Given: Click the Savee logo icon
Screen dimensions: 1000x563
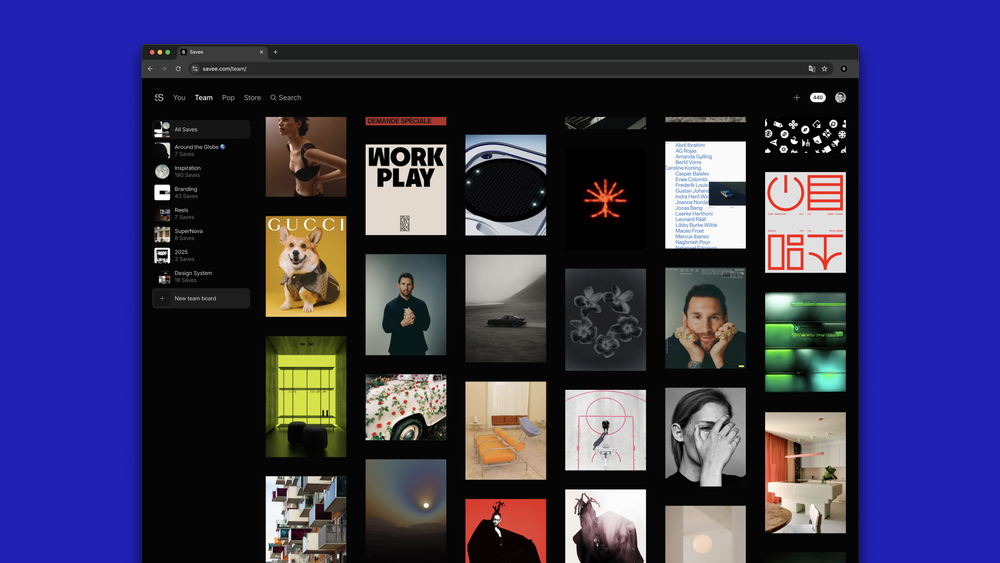Looking at the screenshot, I should (159, 98).
